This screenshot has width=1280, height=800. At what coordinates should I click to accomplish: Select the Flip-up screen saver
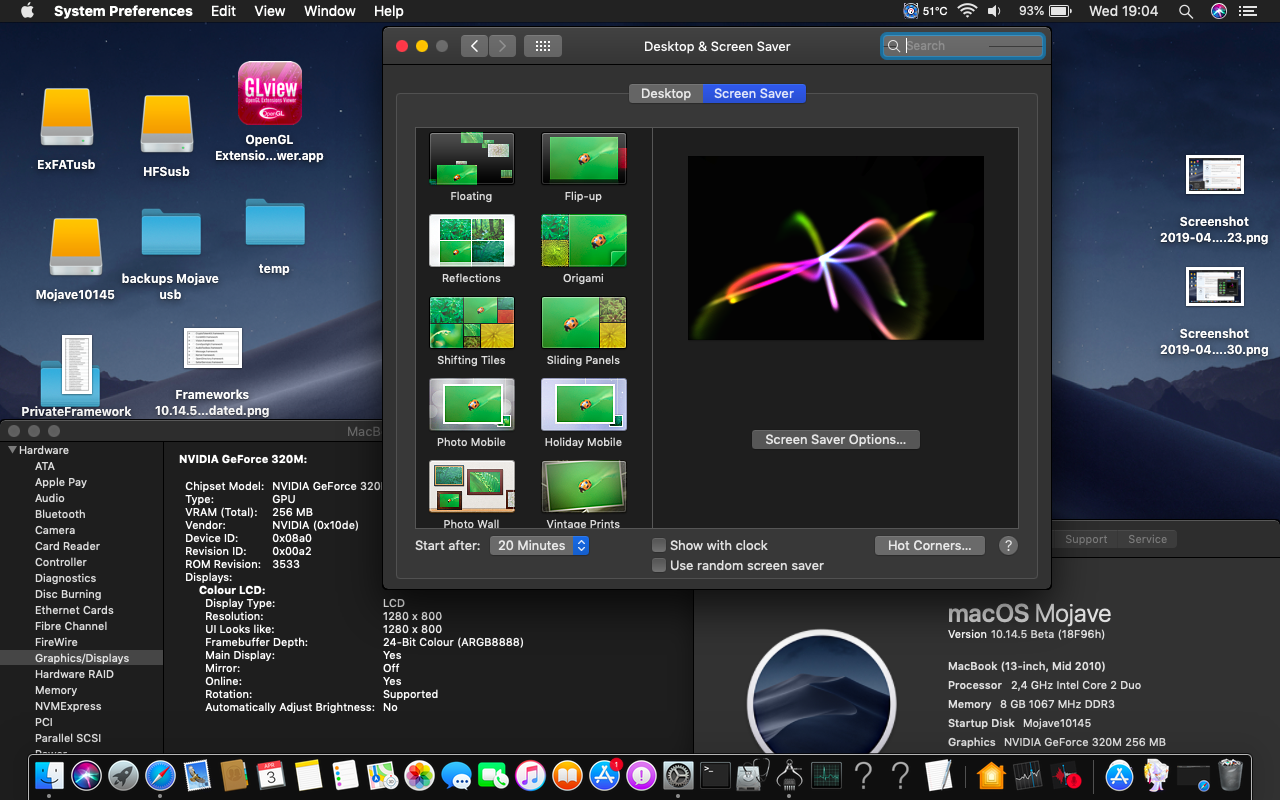coord(583,159)
